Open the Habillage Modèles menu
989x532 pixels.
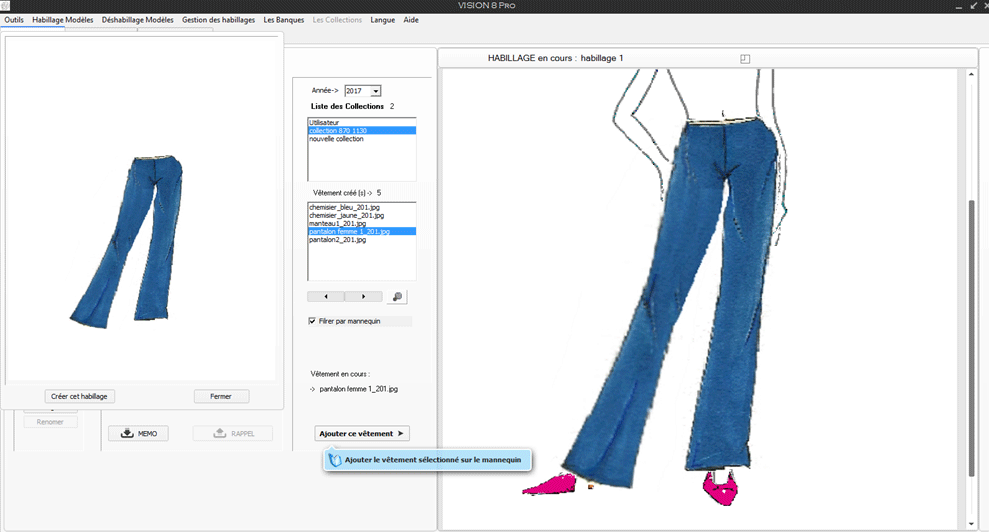[x=62, y=20]
